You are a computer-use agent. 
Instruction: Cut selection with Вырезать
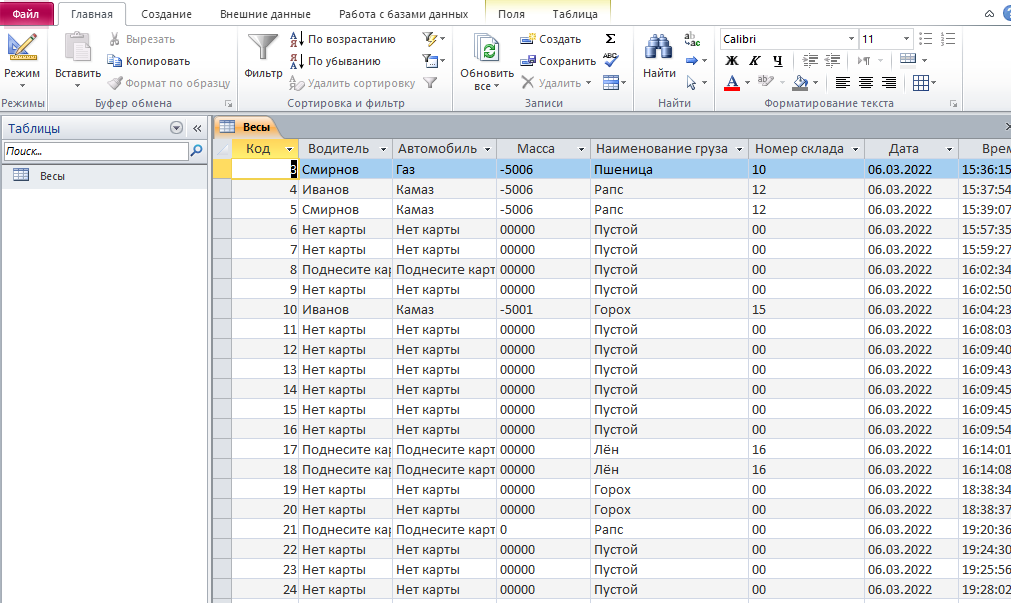coord(142,39)
